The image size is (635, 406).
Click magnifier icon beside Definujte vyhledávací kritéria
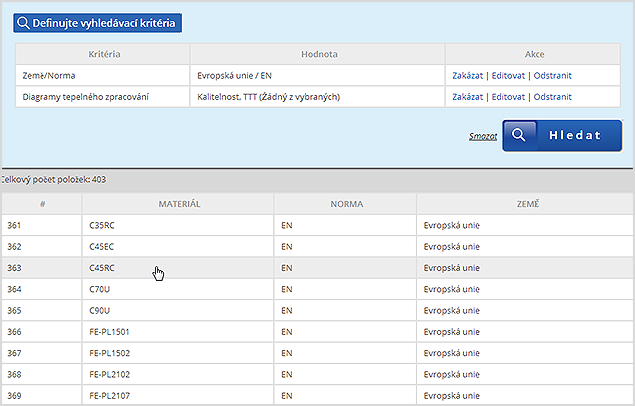tap(23, 23)
